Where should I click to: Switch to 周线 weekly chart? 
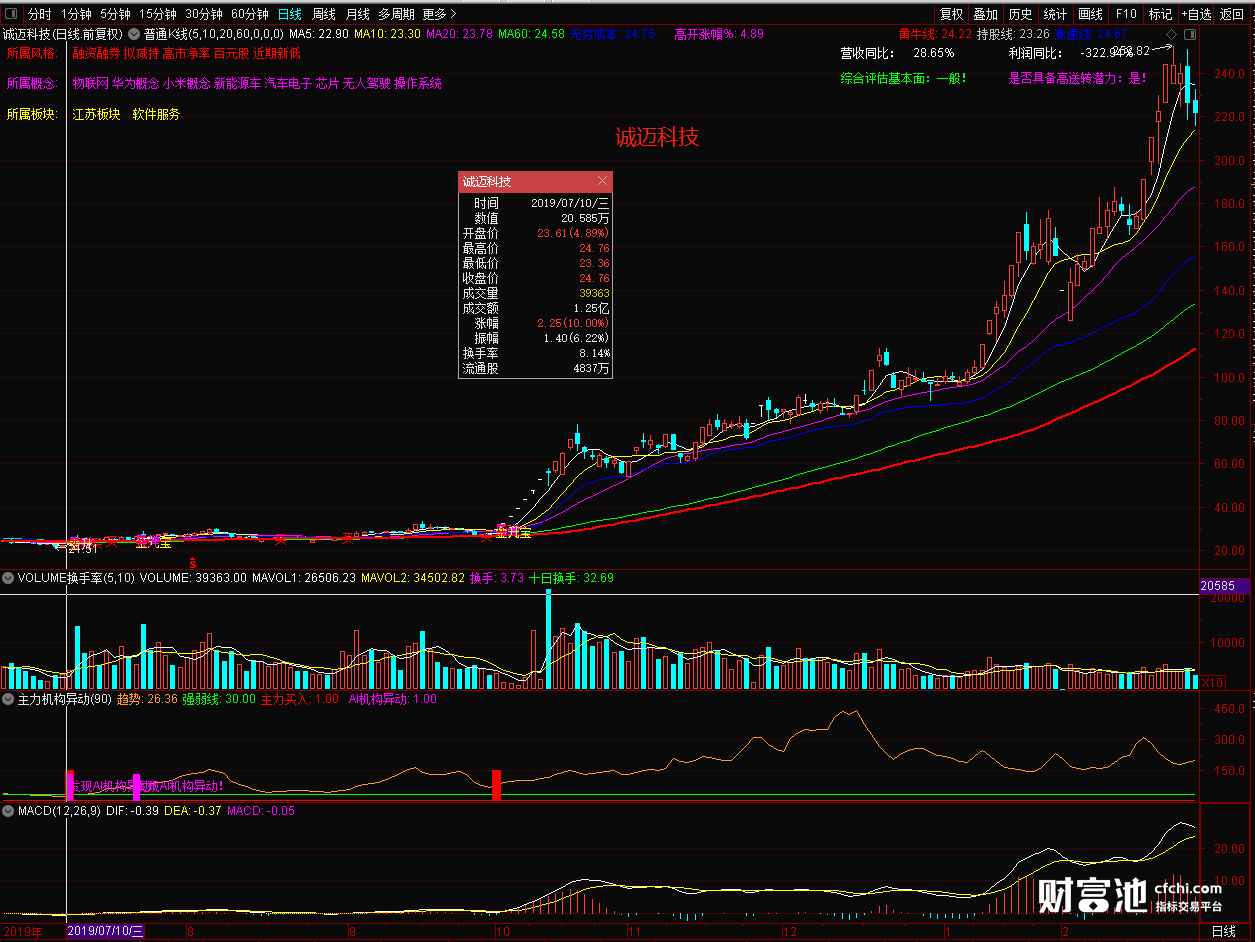click(x=324, y=14)
